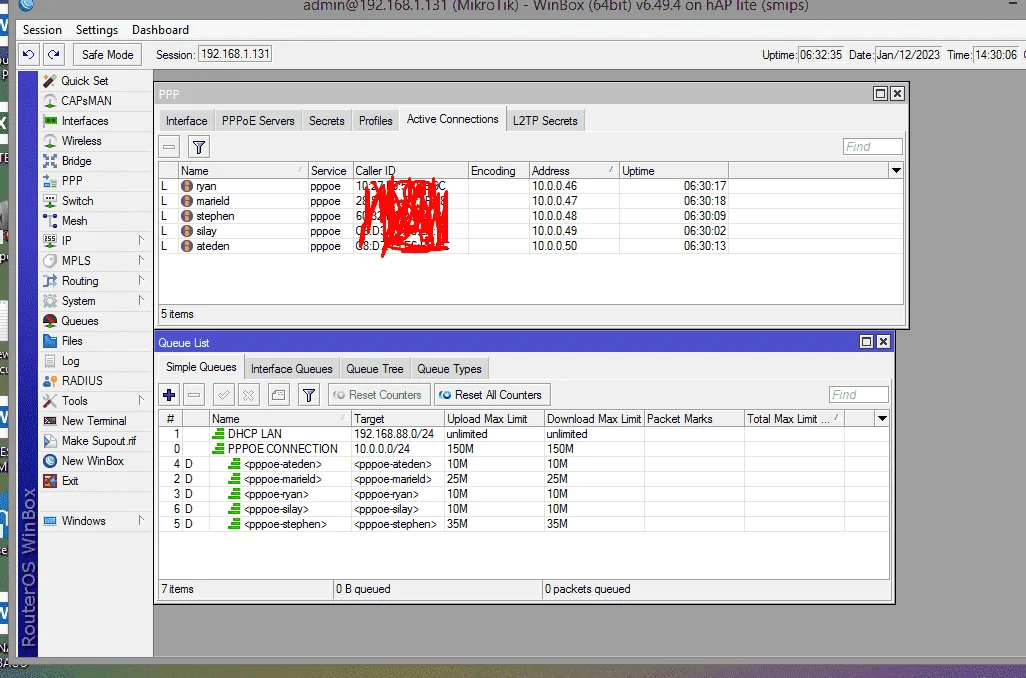Open Mesh in the sidebar
Viewport: 1026px width, 678px height.
coord(74,221)
